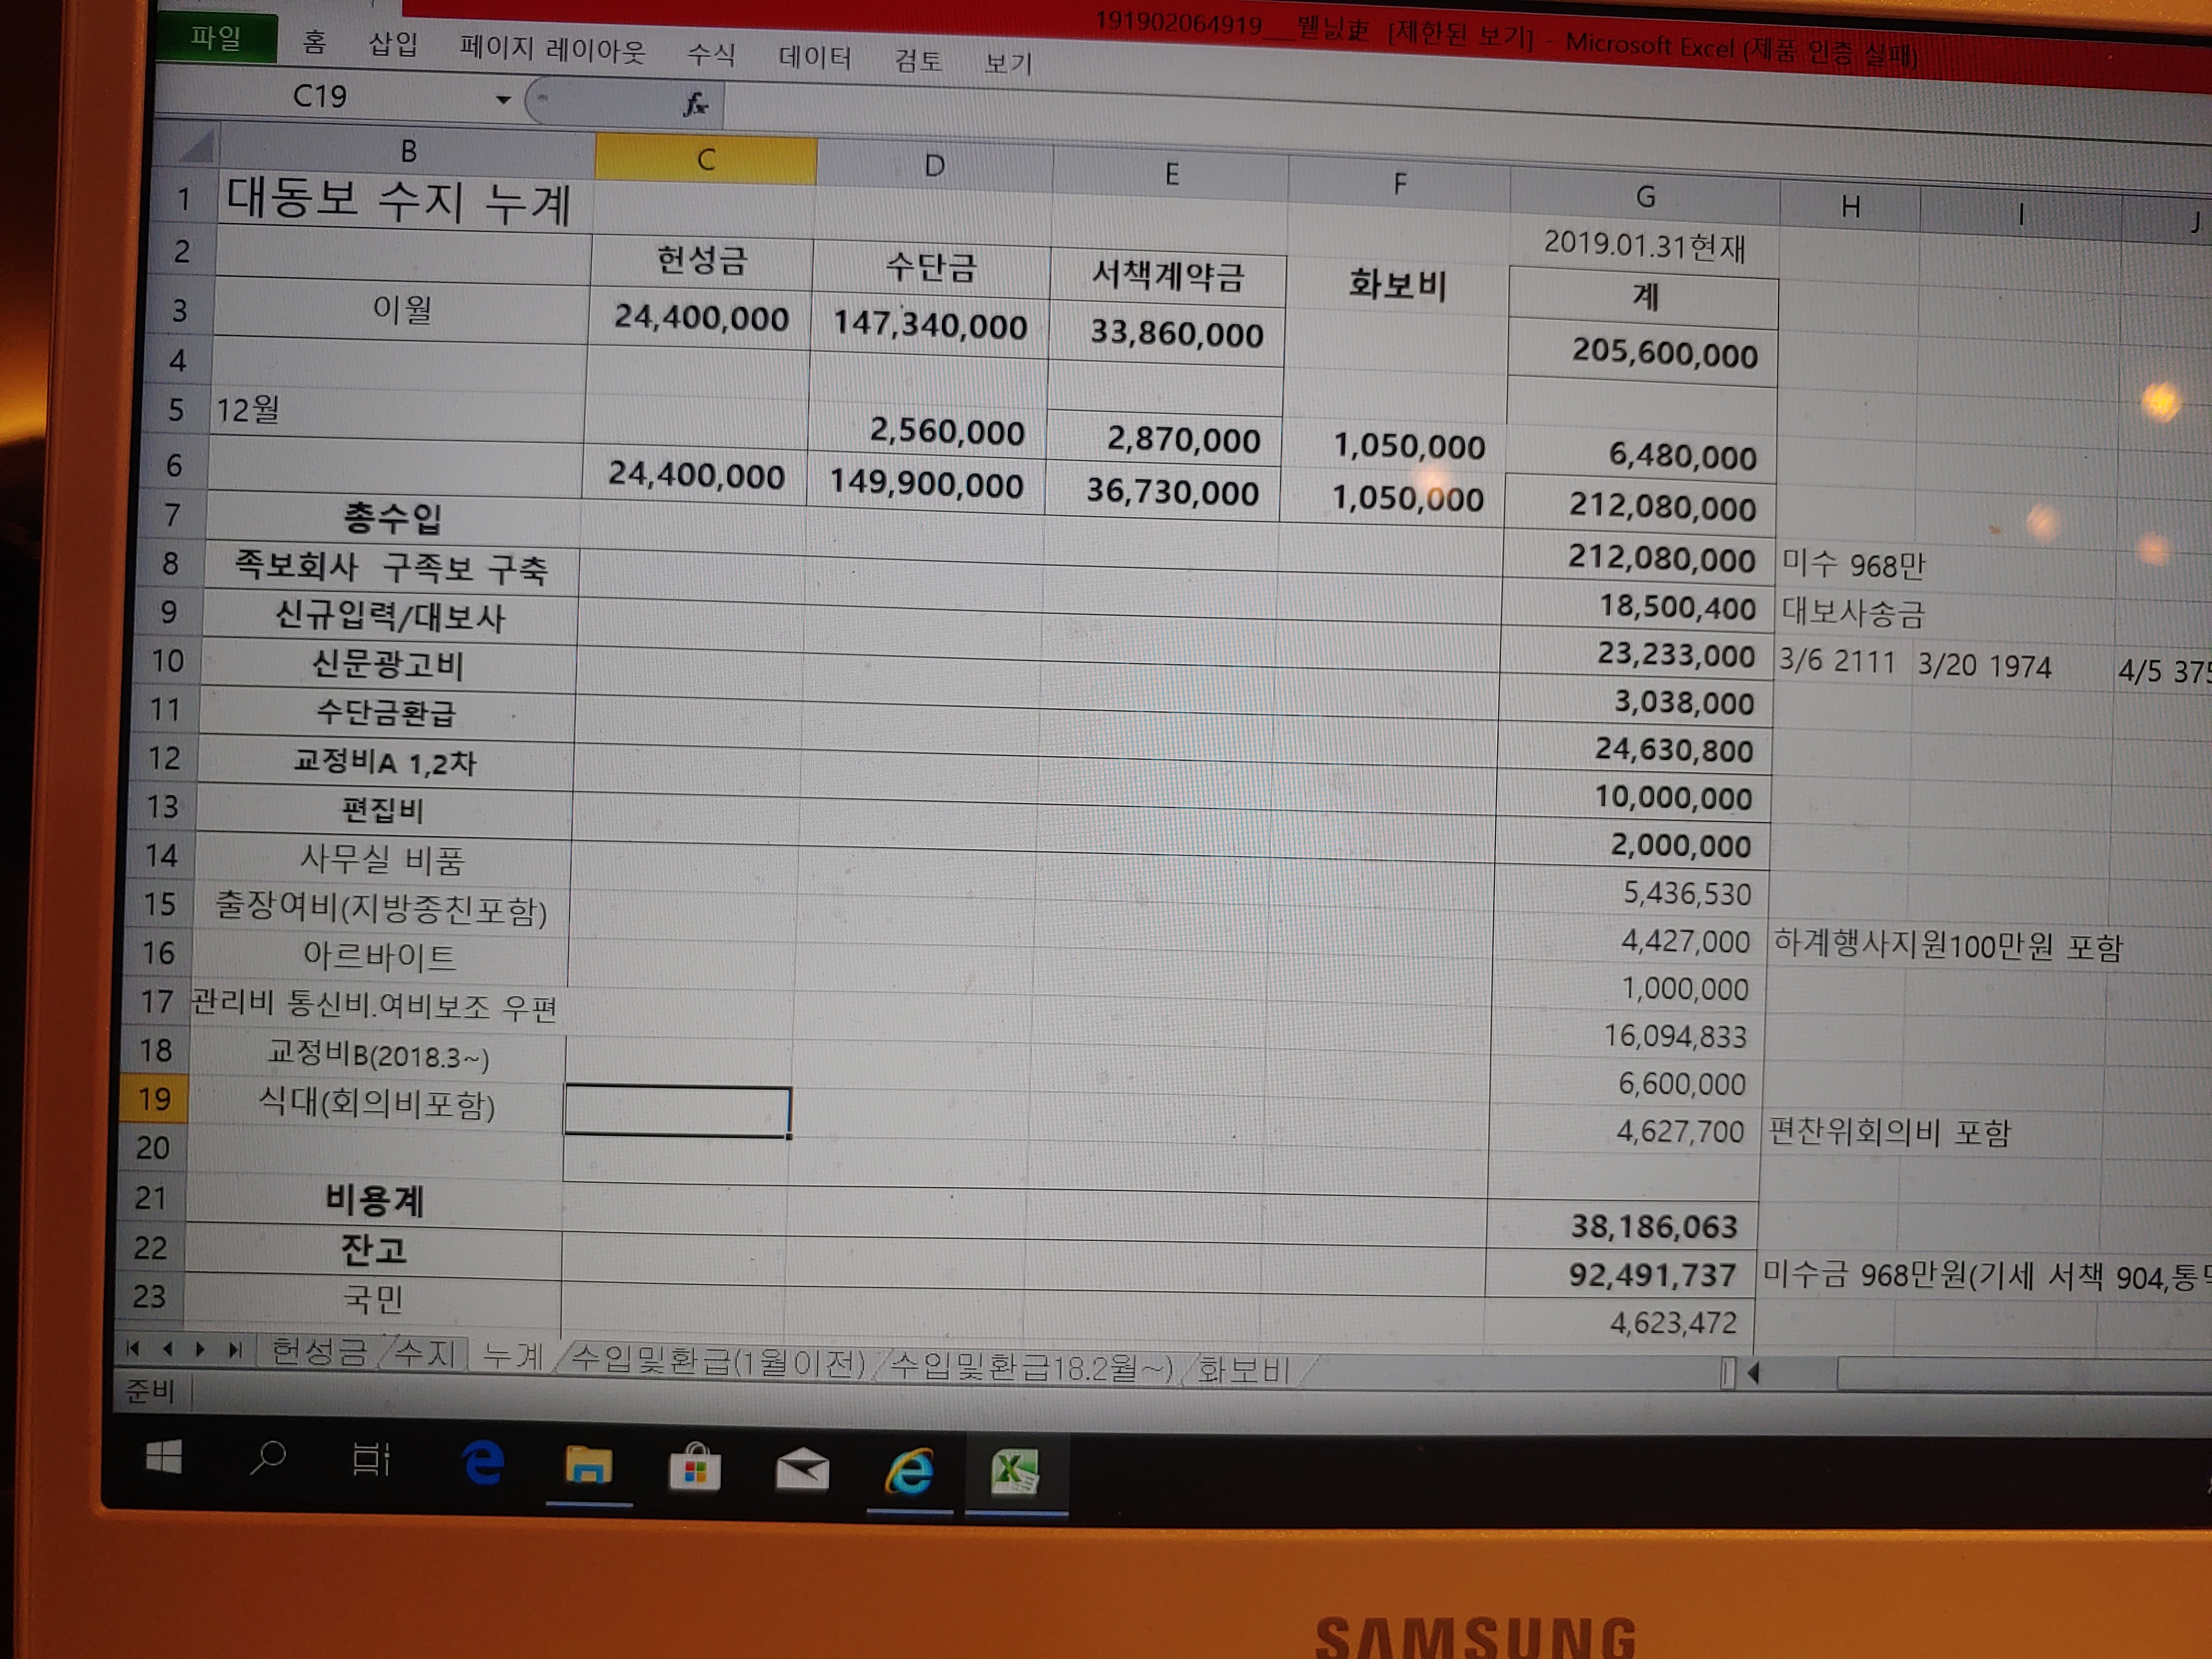Click the note 편찬위회의비 포함
2212x1659 pixels.
1888,1133
